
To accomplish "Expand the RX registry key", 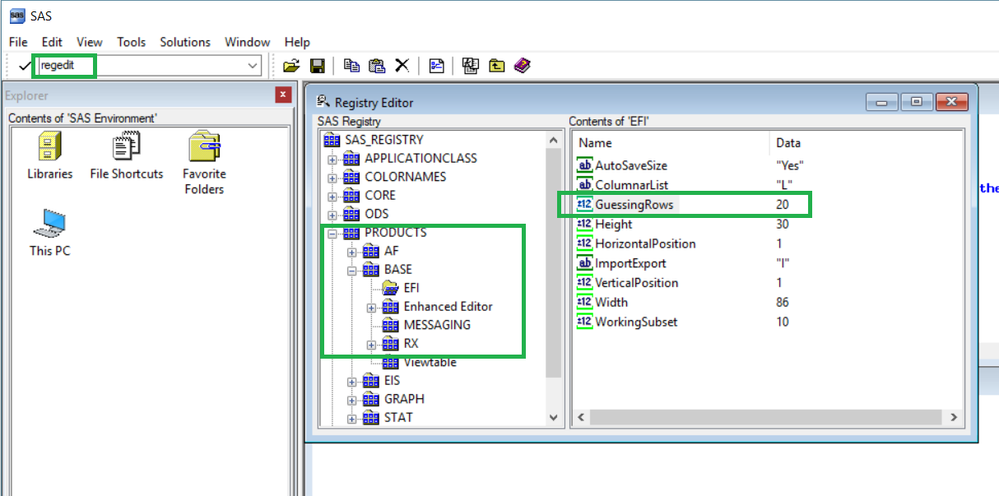I will pos(371,344).
